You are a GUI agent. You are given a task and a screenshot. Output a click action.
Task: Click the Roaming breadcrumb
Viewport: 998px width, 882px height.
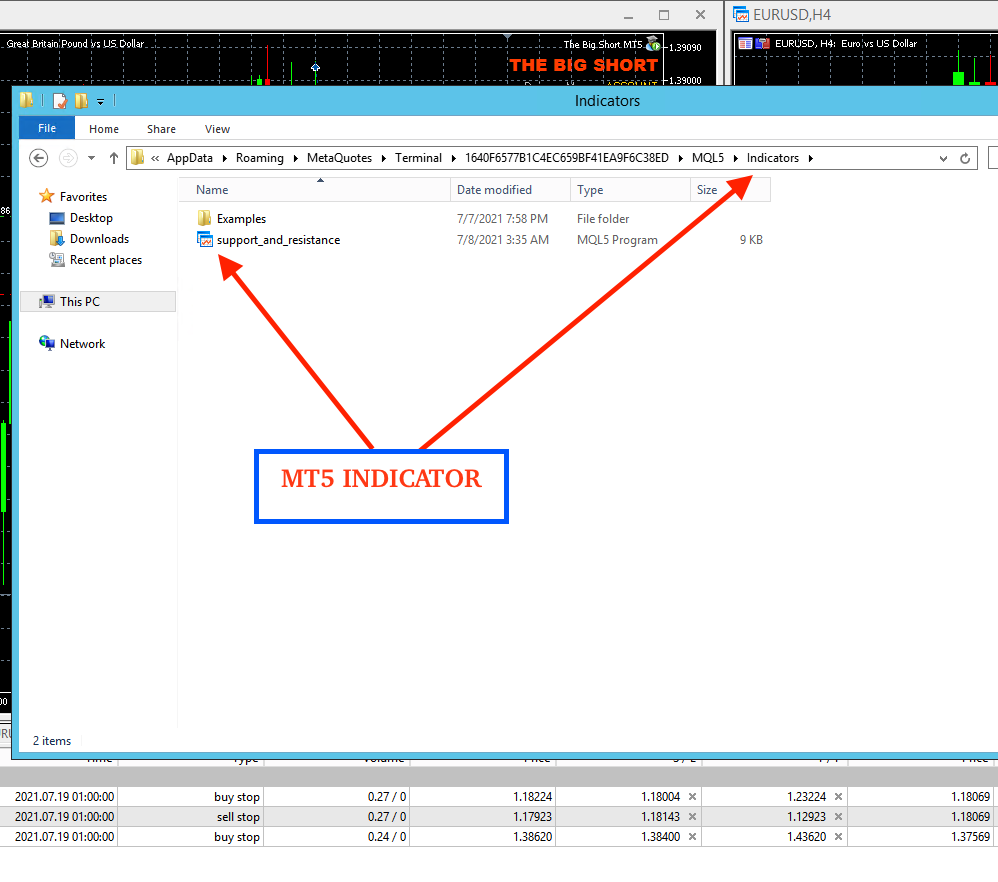coord(260,158)
